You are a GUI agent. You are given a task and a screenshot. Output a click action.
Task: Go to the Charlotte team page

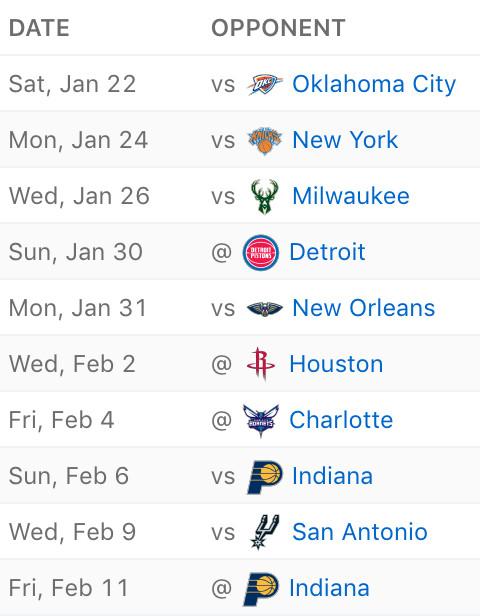(x=341, y=420)
